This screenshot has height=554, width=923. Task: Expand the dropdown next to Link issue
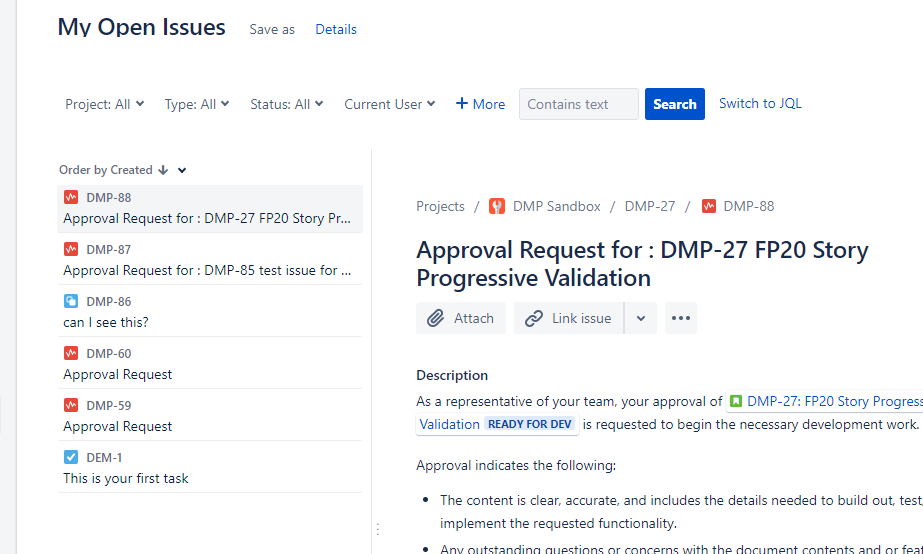click(641, 318)
